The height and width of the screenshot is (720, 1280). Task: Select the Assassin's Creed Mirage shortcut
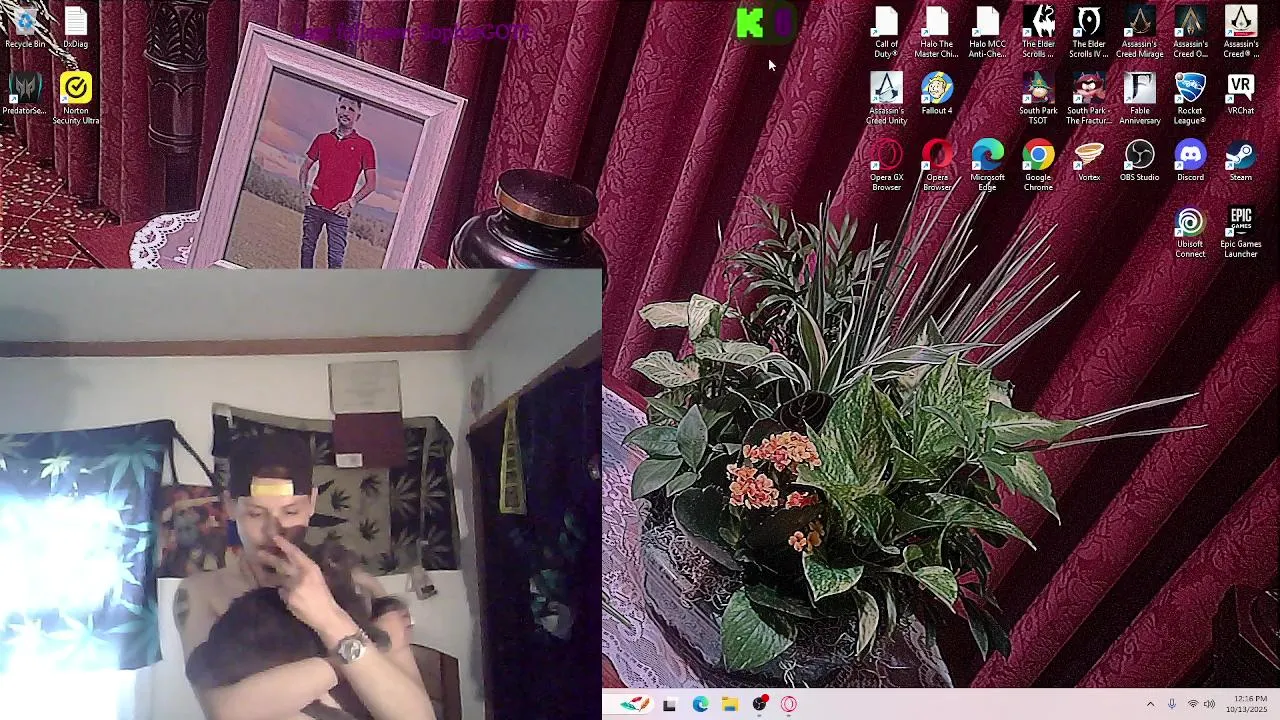coord(1140,33)
